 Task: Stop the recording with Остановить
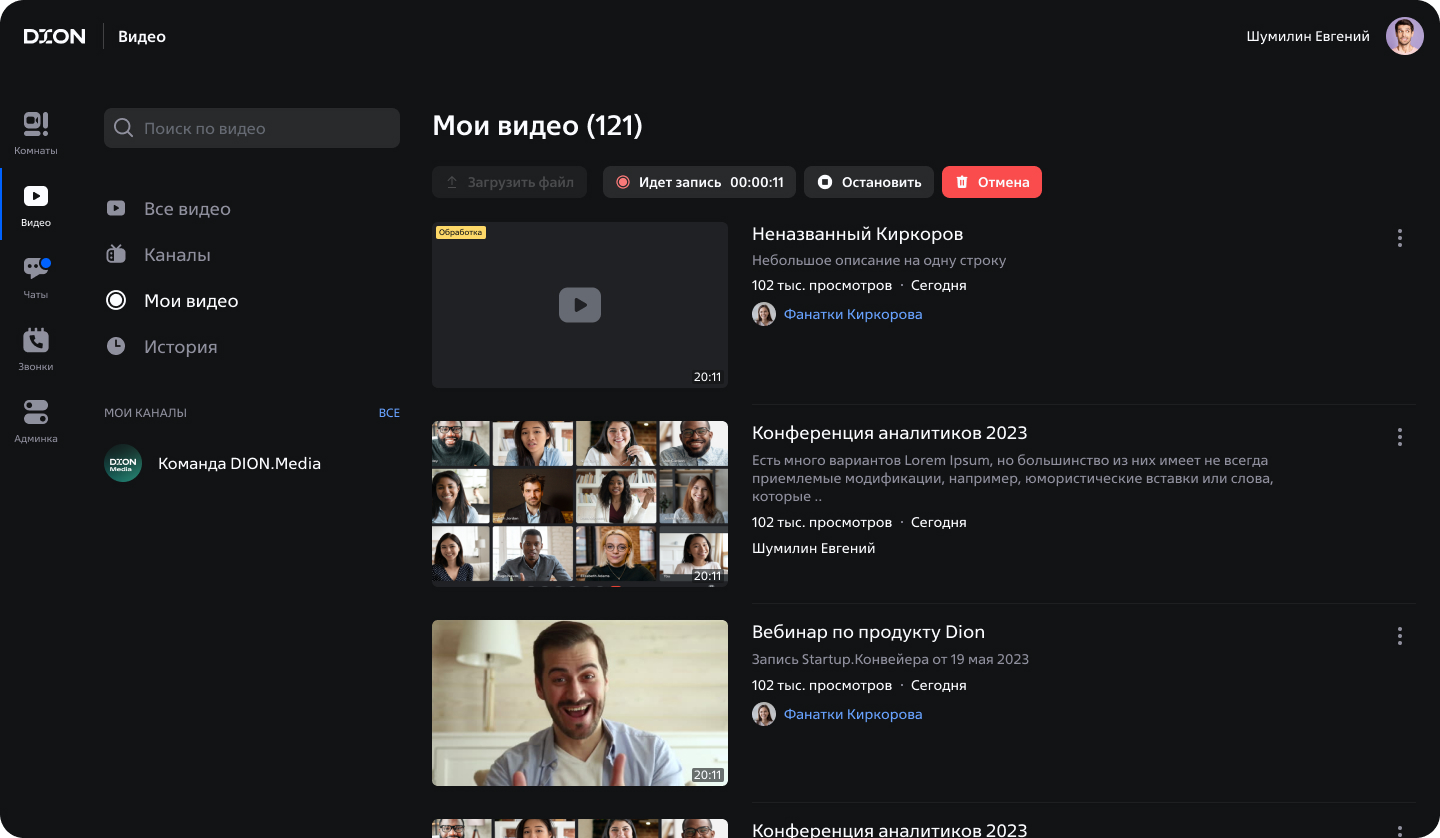click(869, 182)
